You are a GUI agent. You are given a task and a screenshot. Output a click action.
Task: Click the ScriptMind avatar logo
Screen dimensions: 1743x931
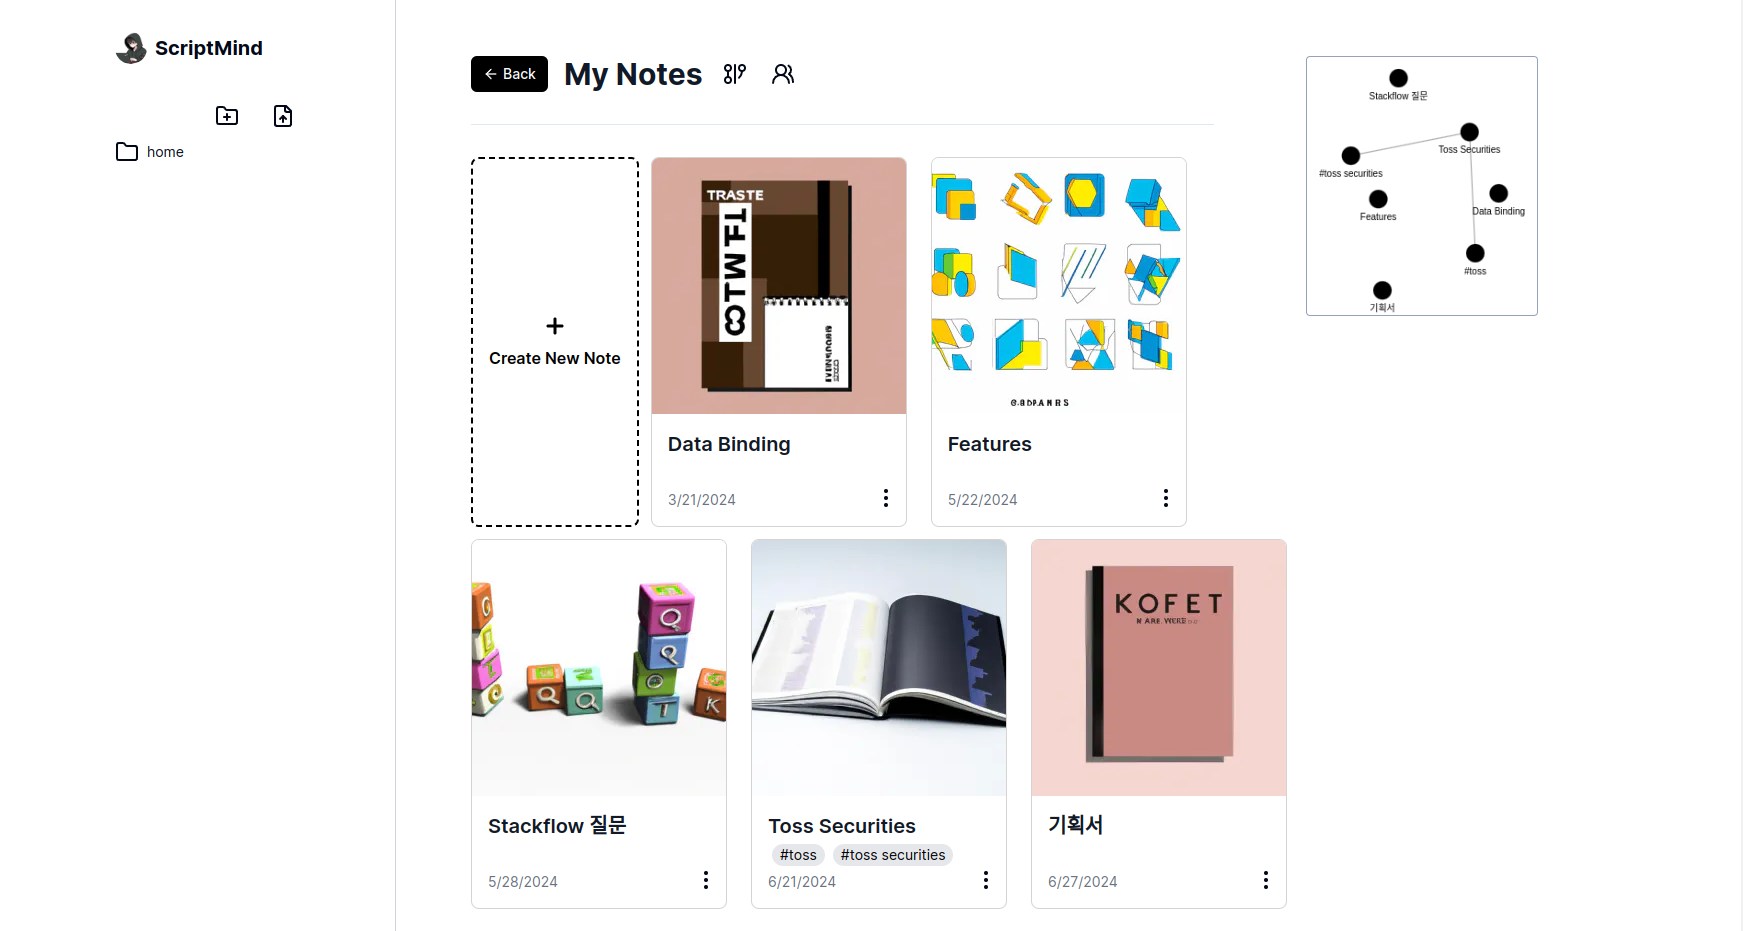(131, 47)
